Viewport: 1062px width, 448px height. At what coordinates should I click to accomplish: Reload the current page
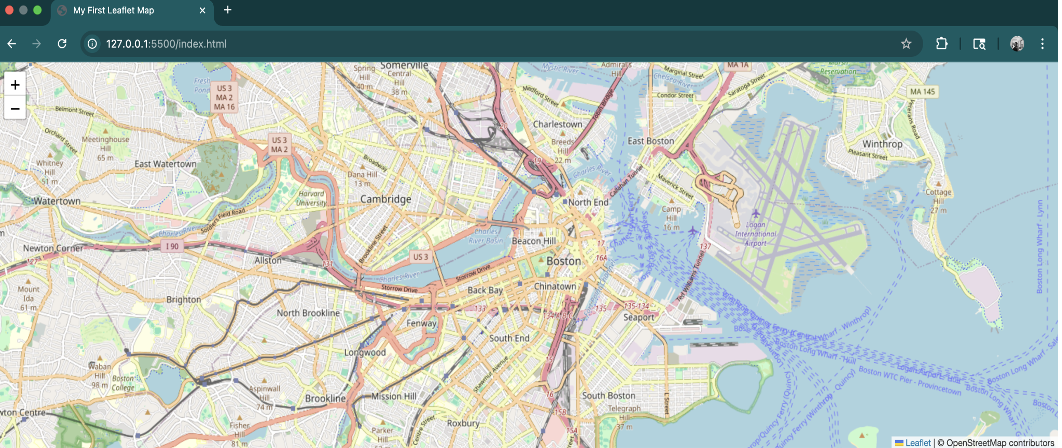coord(62,44)
